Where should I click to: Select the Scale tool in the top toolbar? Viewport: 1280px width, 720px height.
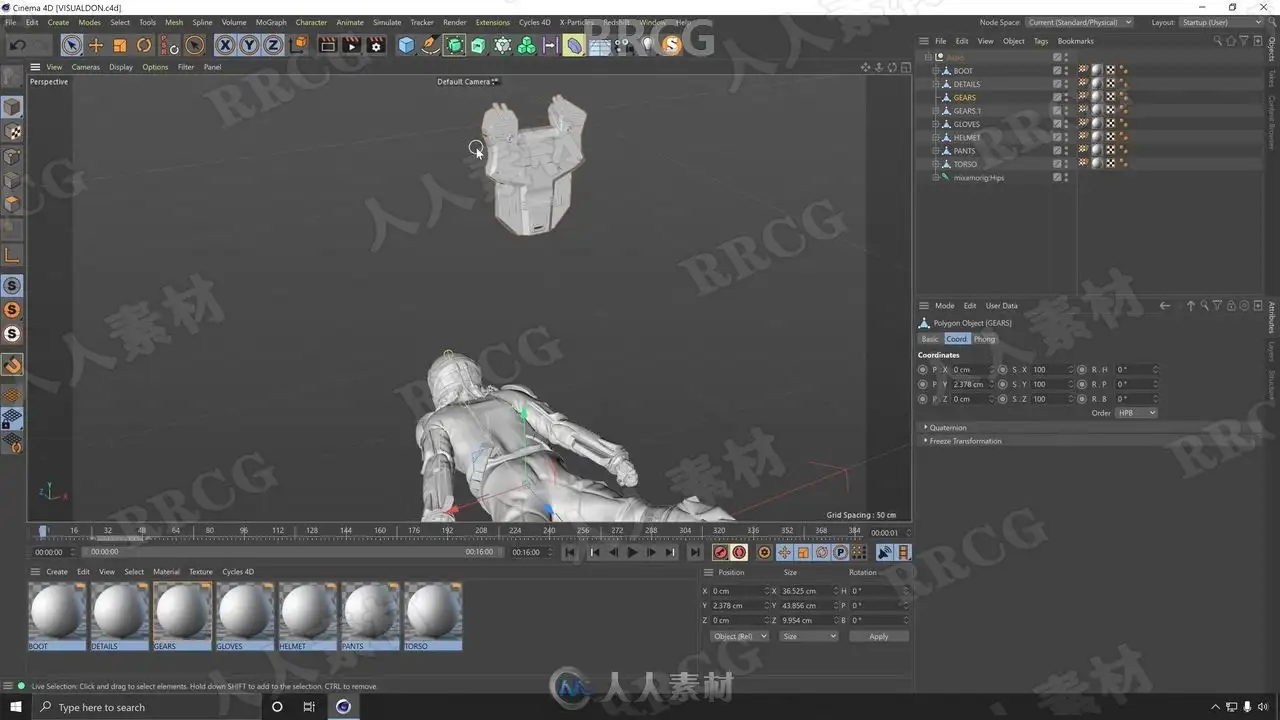click(120, 45)
